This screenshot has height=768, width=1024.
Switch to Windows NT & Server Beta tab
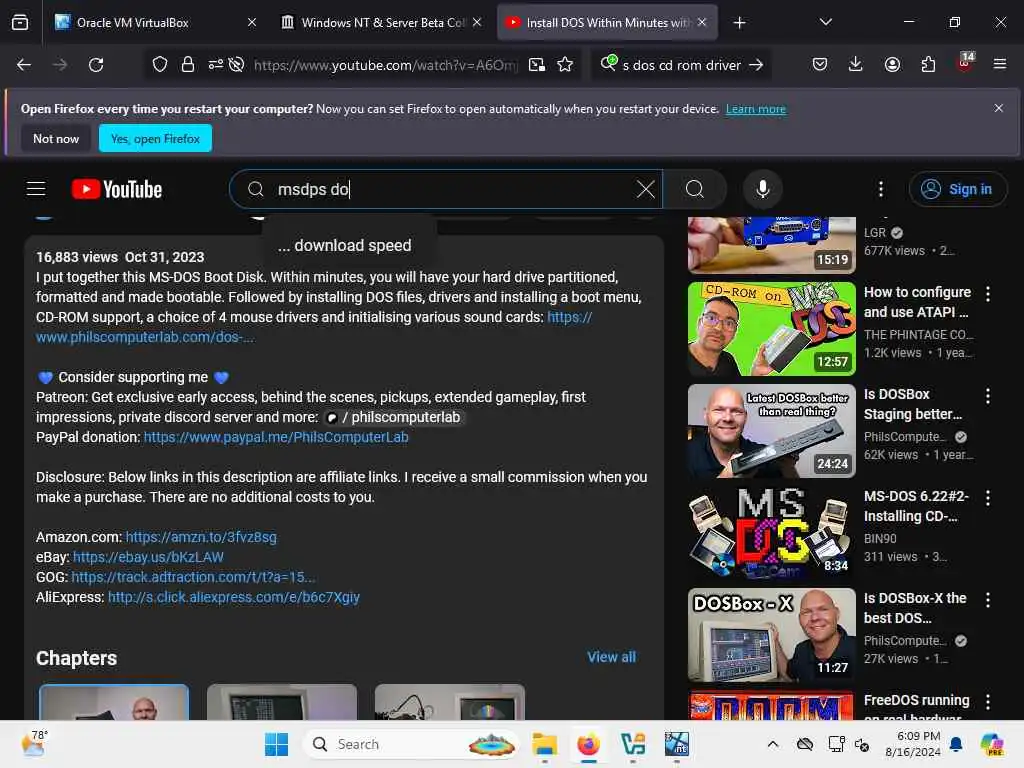click(x=383, y=23)
